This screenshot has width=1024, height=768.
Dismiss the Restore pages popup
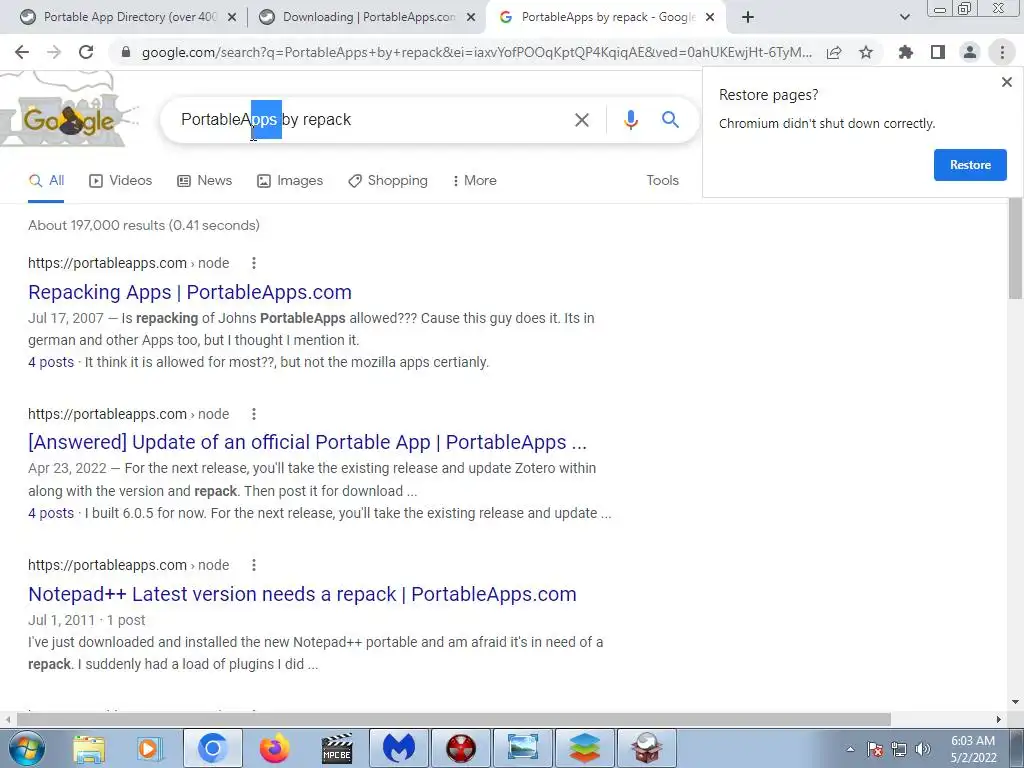[1006, 82]
